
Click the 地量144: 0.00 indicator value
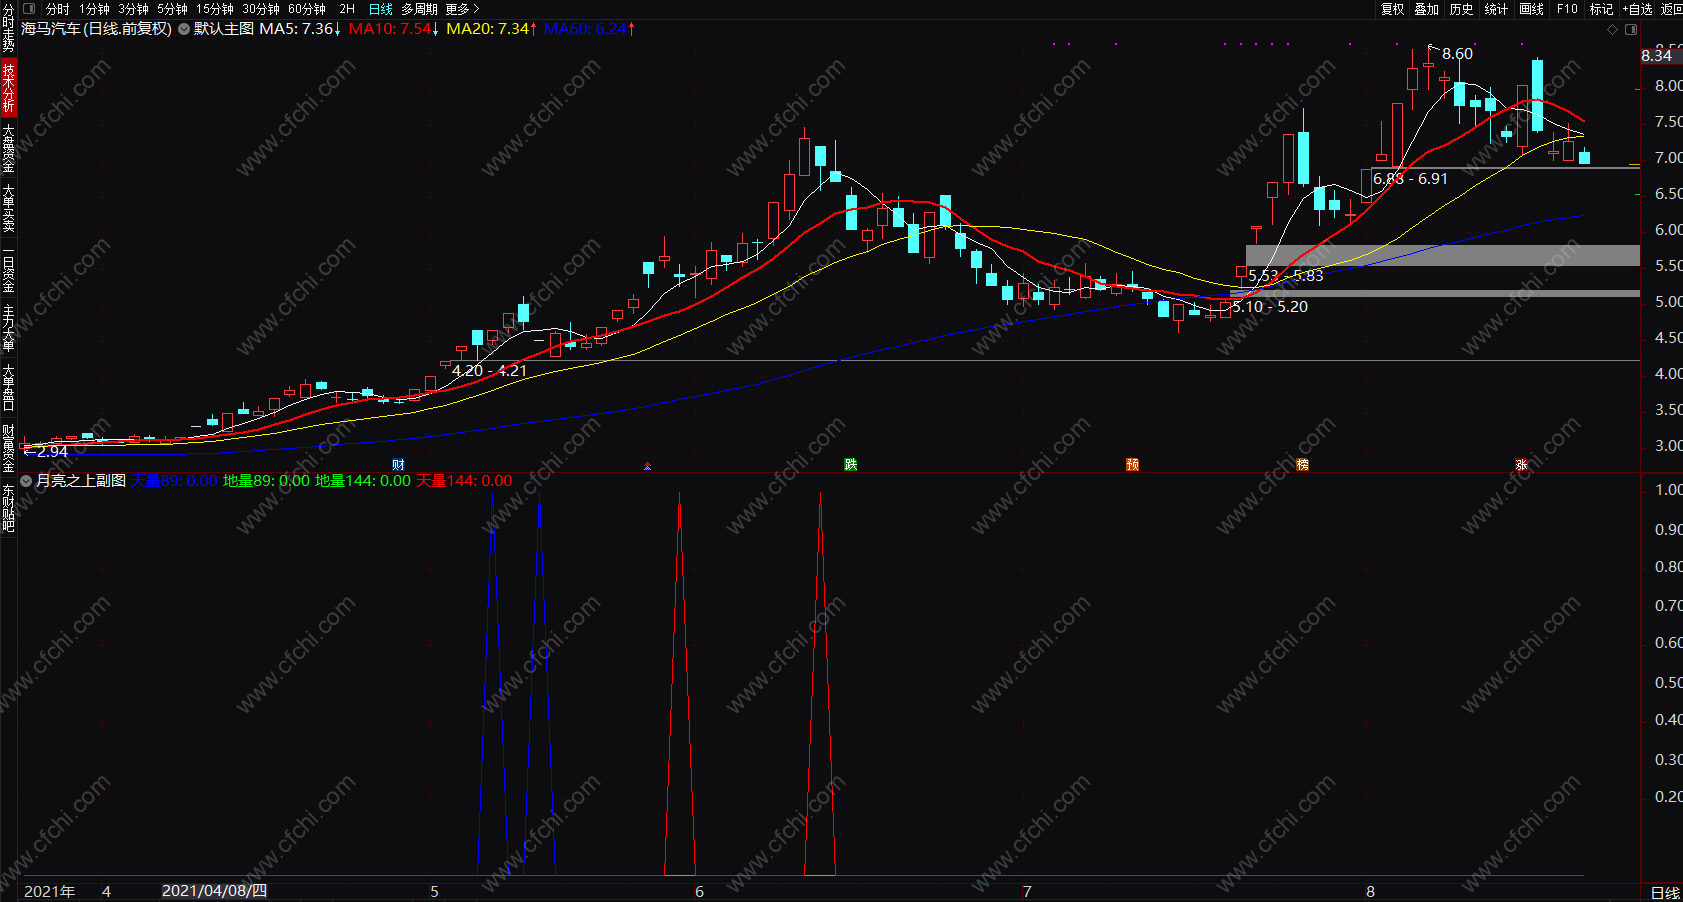tap(363, 481)
